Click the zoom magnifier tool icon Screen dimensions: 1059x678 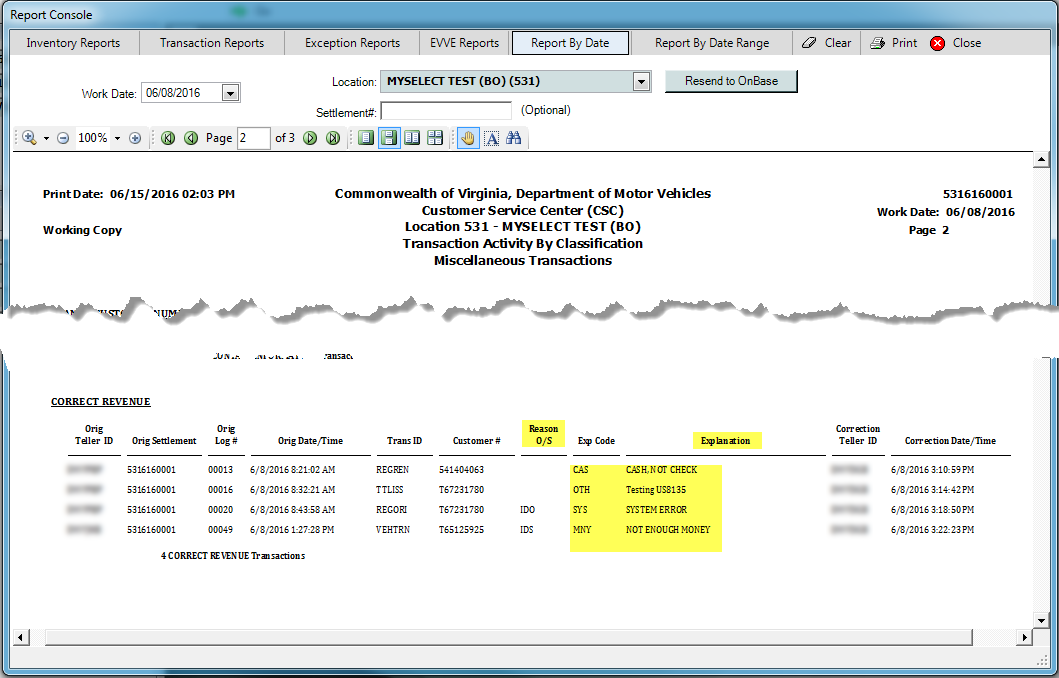click(x=29, y=138)
